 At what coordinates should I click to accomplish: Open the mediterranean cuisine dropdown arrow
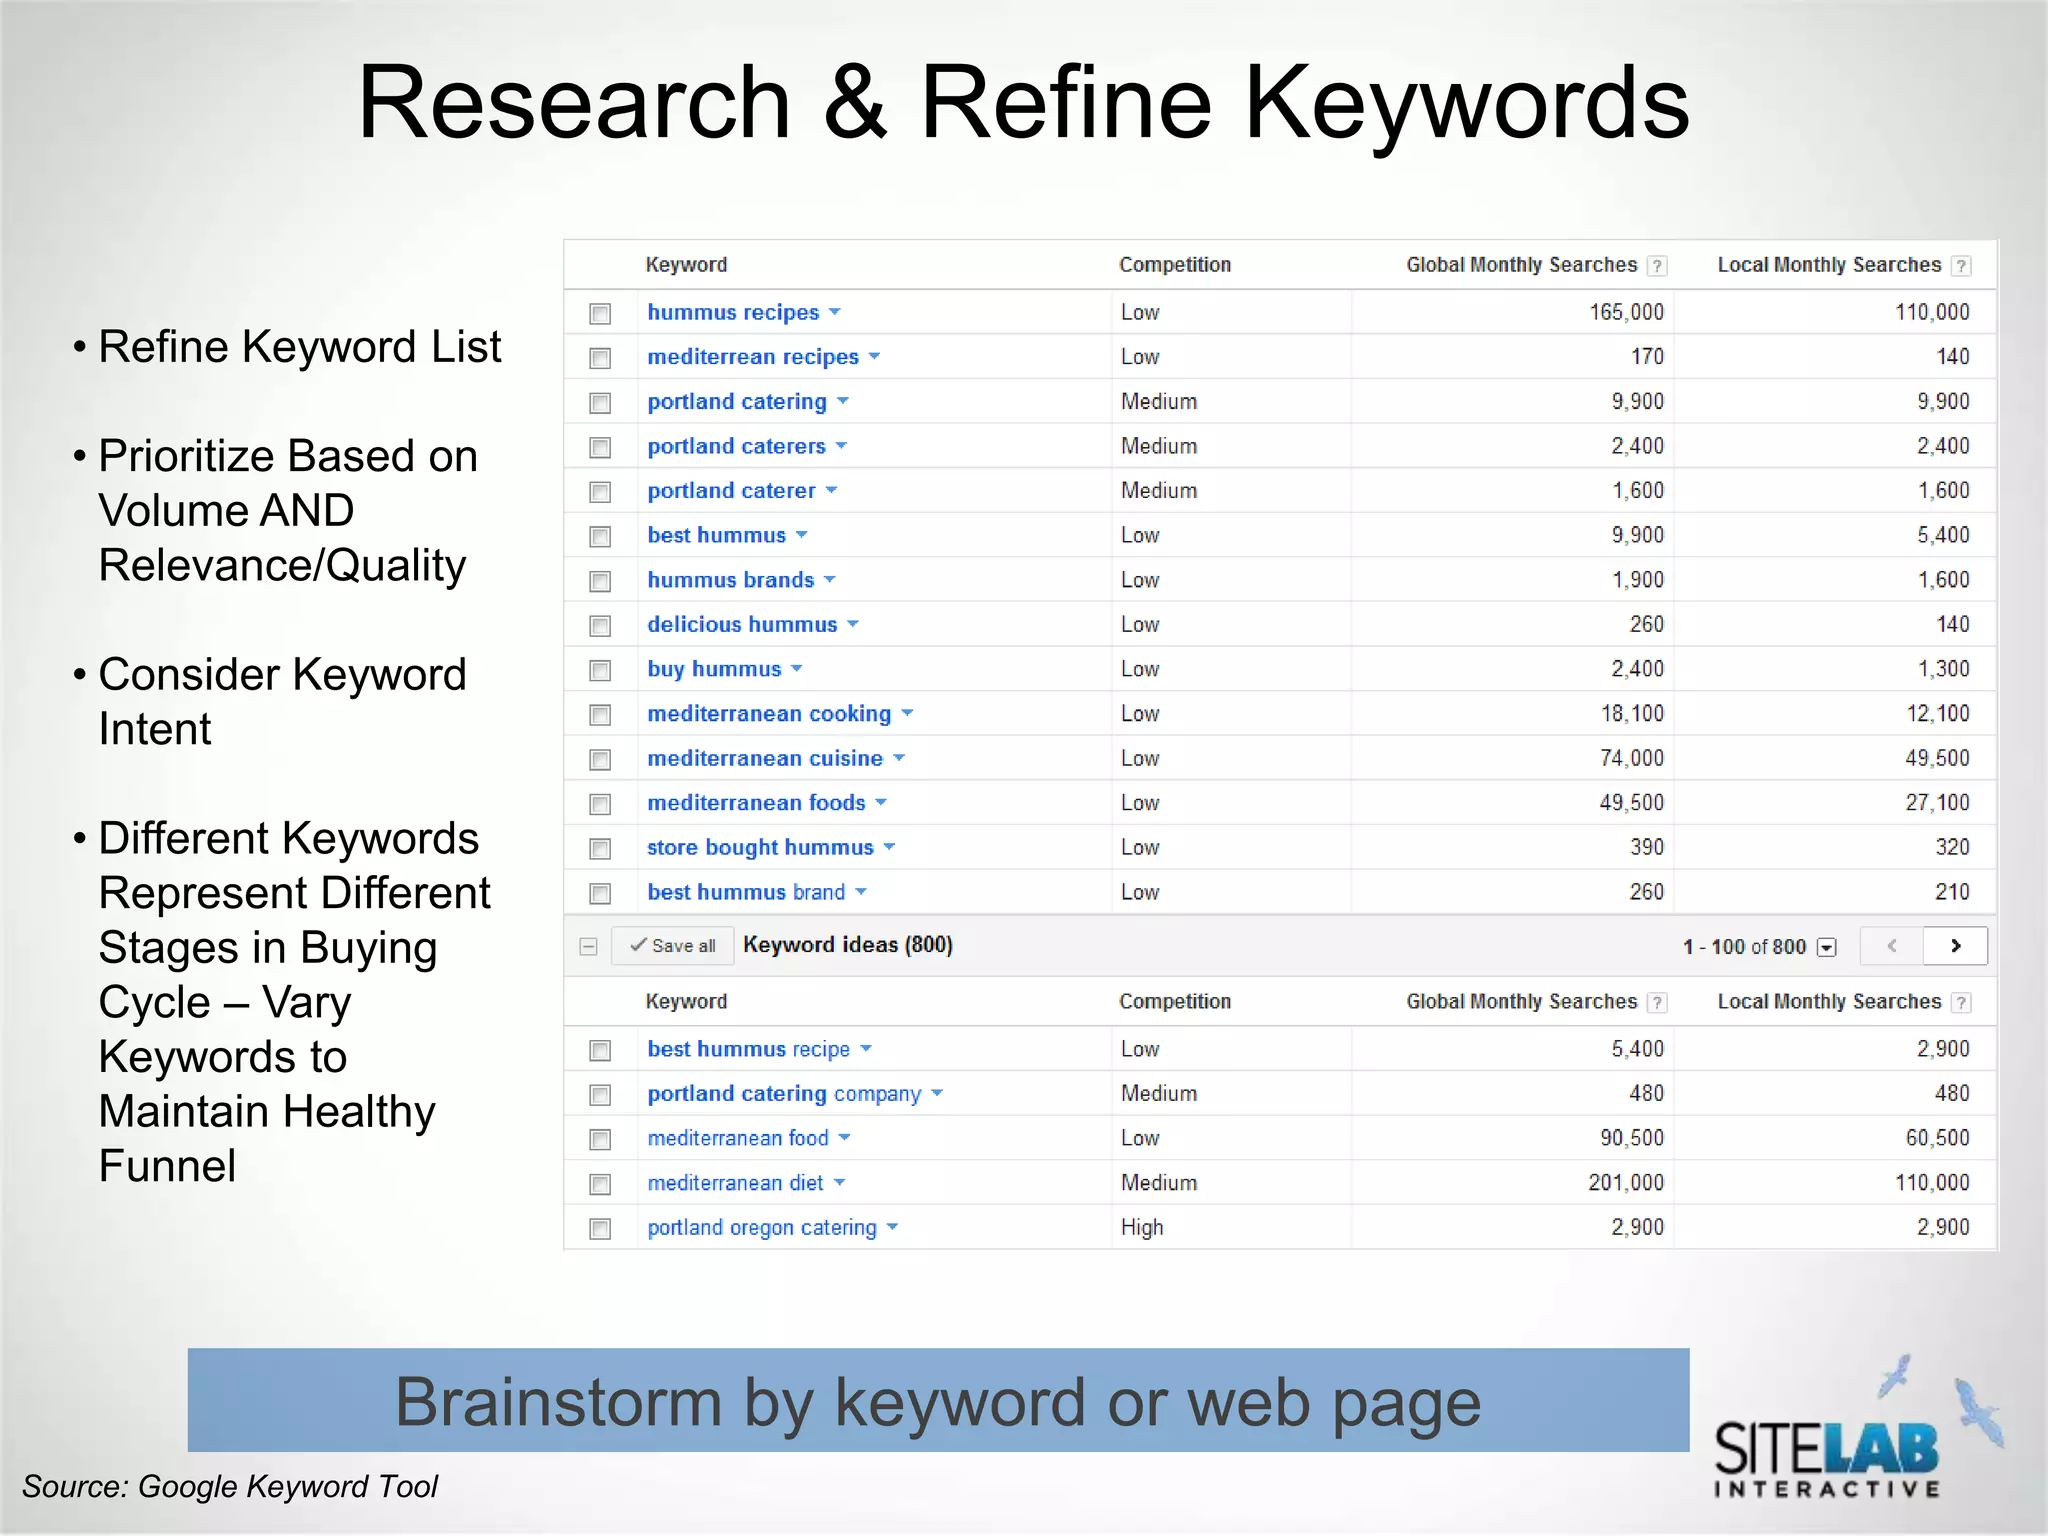(x=899, y=758)
